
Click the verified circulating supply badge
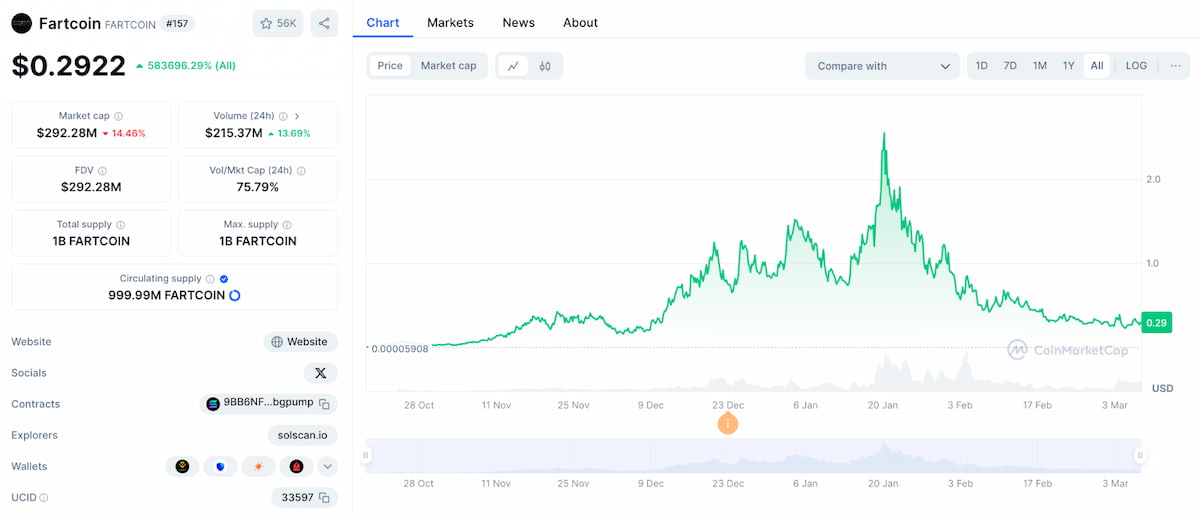pos(224,279)
